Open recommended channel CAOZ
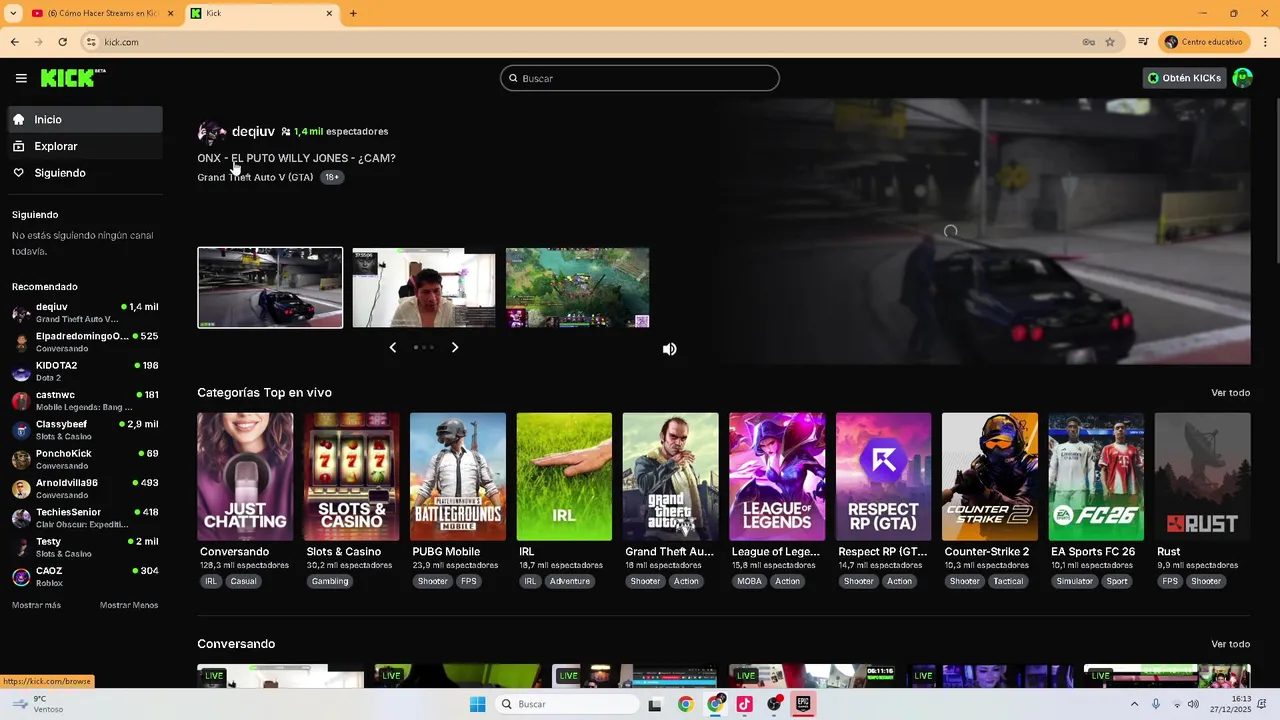1280x720 pixels. 85,576
